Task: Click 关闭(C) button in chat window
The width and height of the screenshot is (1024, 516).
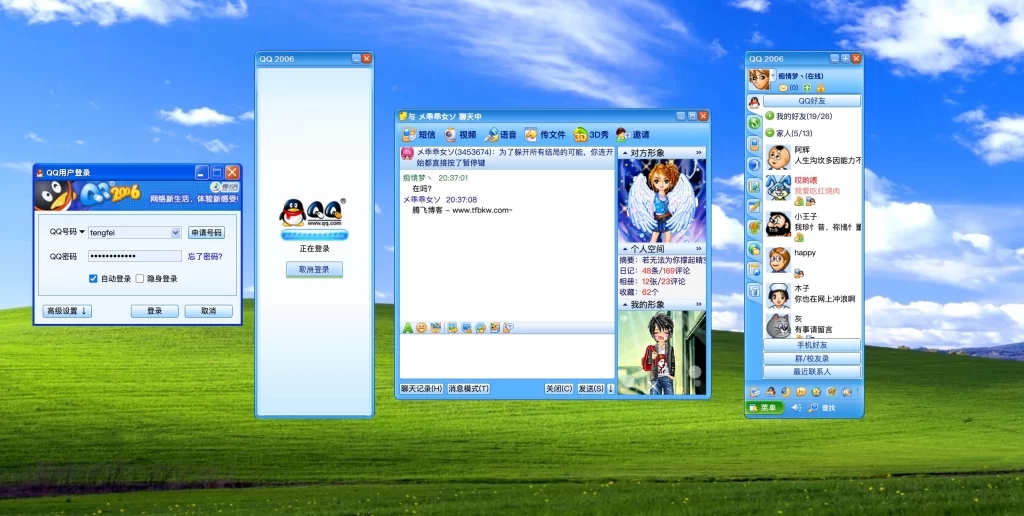Action: click(x=559, y=389)
